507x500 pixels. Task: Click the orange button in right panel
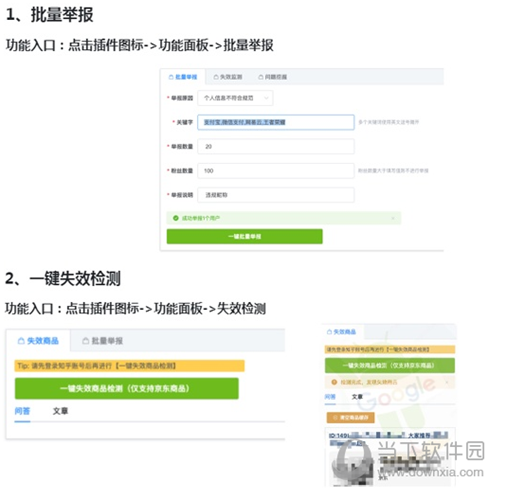pos(350,418)
